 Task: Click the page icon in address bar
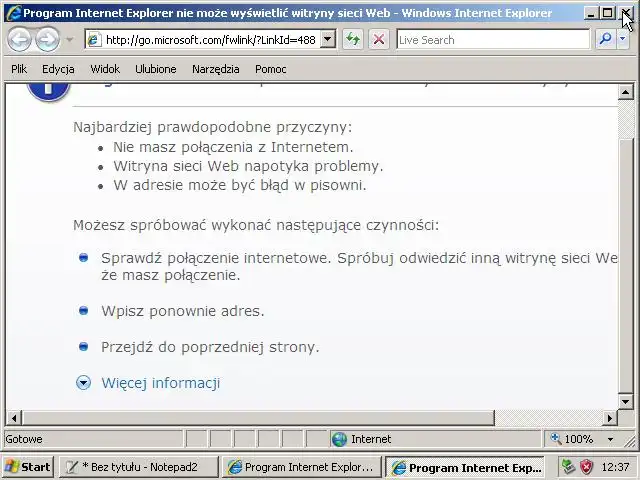click(x=94, y=40)
